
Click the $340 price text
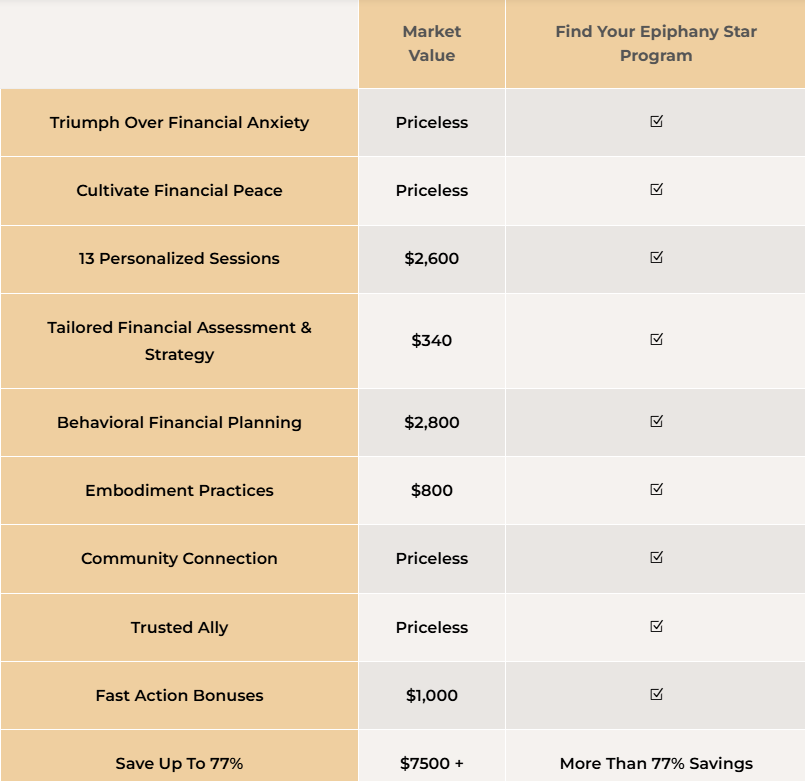[432, 340]
